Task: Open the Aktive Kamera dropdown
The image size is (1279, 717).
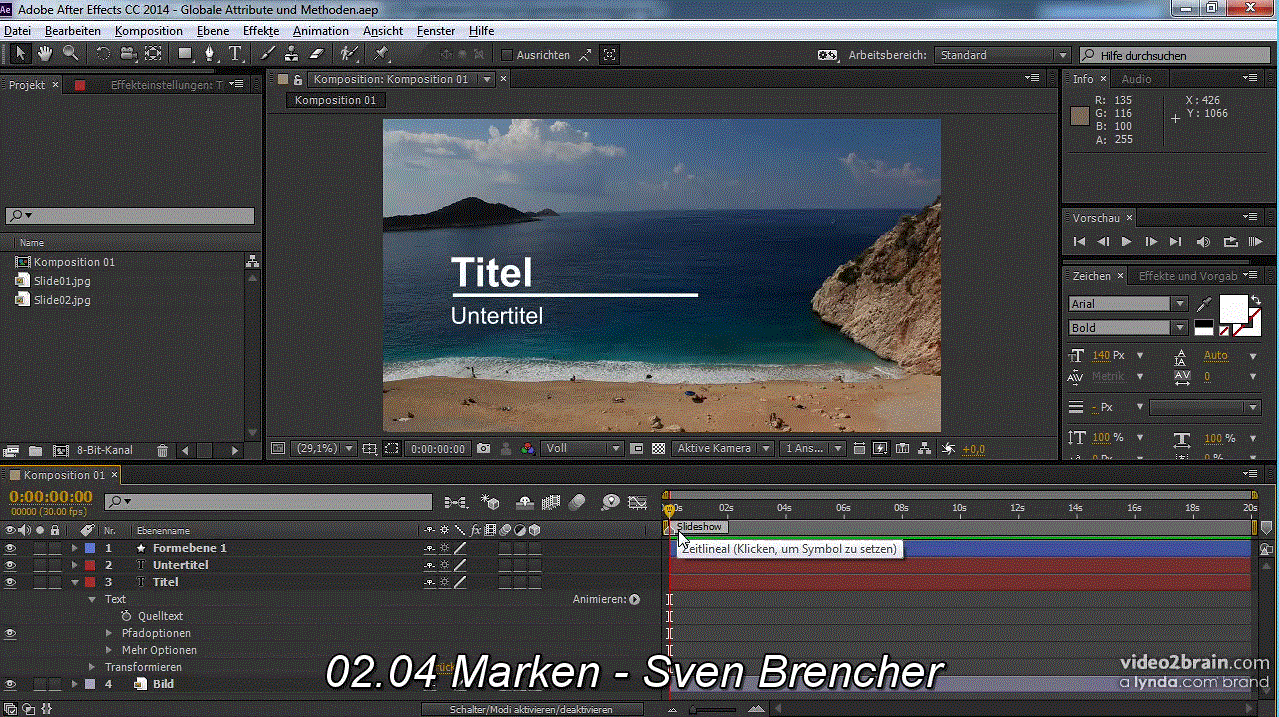Action: tap(723, 449)
